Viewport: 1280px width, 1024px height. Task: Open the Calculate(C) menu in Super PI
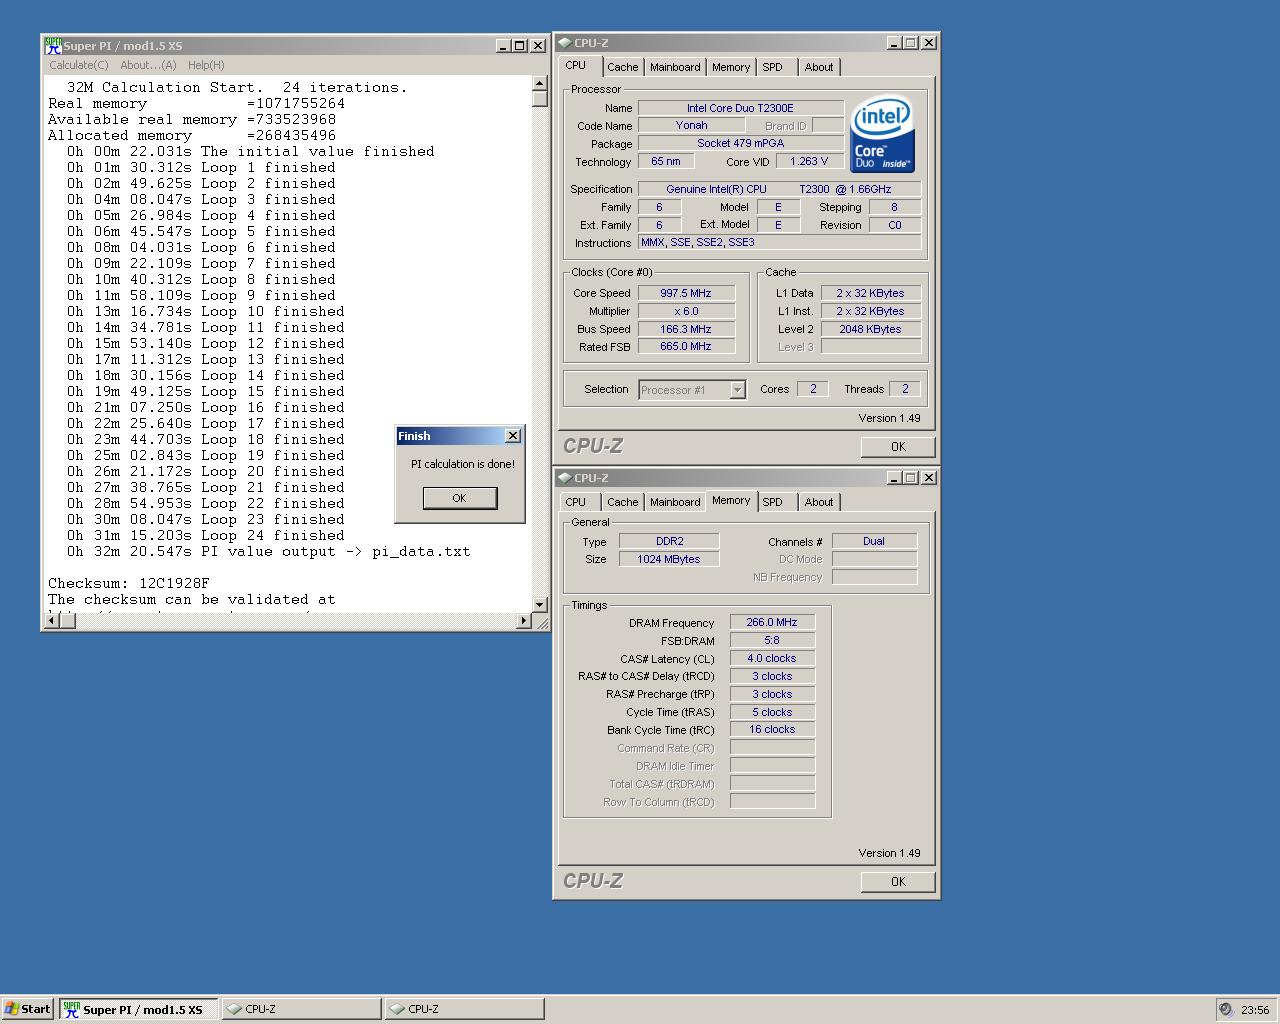pos(79,65)
